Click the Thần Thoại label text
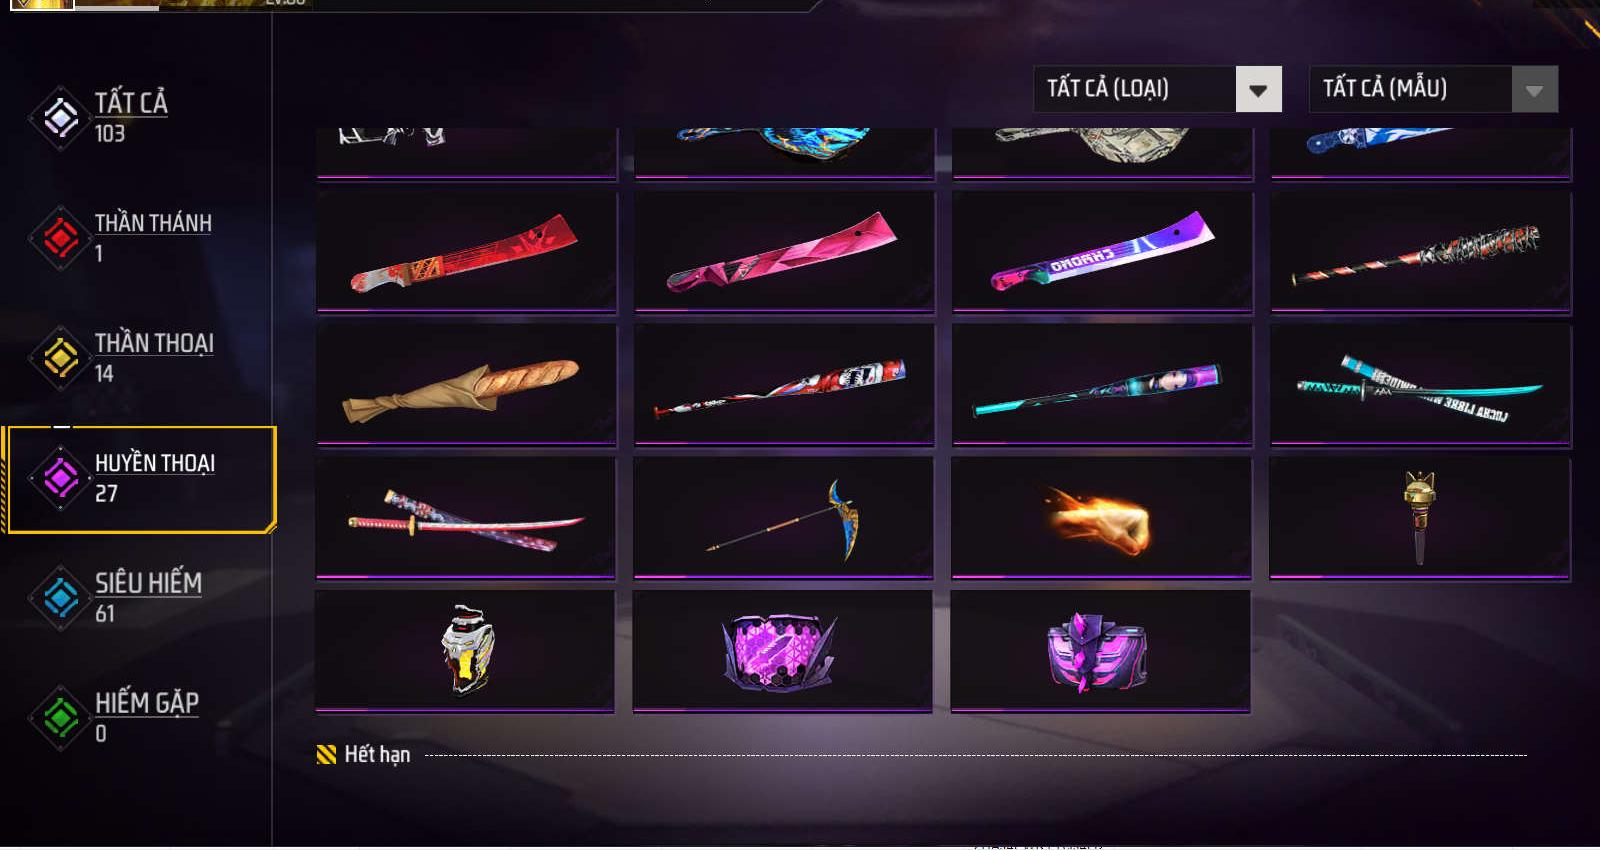1600x850 pixels. (154, 343)
